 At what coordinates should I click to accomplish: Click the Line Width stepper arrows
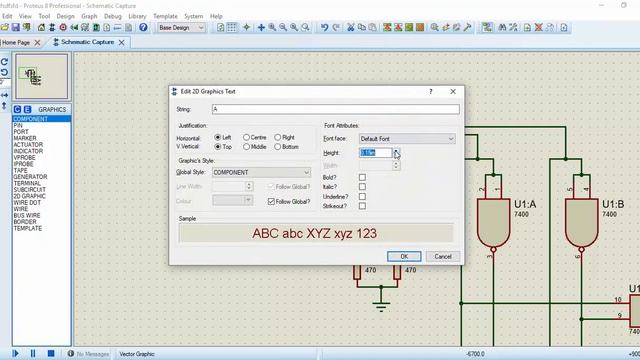(249, 187)
